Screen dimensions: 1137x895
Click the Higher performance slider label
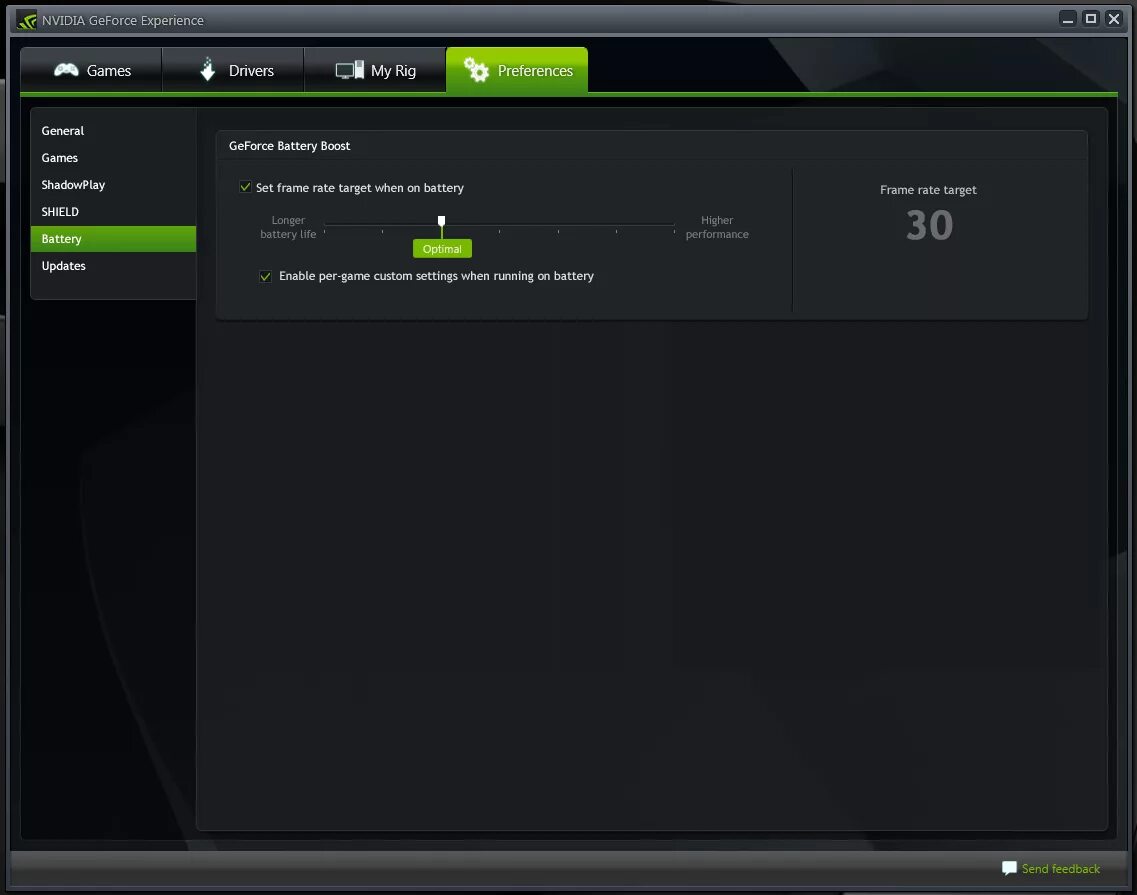click(716, 227)
